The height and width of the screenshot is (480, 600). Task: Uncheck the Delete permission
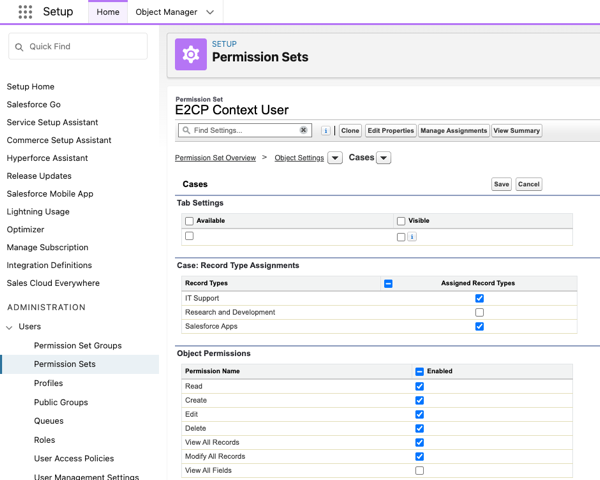[x=419, y=428]
